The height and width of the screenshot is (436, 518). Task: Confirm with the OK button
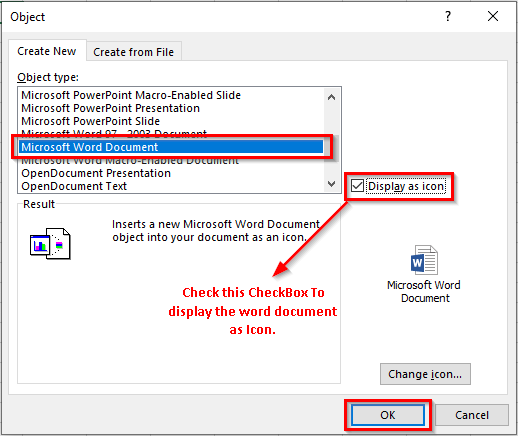pyautogui.click(x=388, y=415)
